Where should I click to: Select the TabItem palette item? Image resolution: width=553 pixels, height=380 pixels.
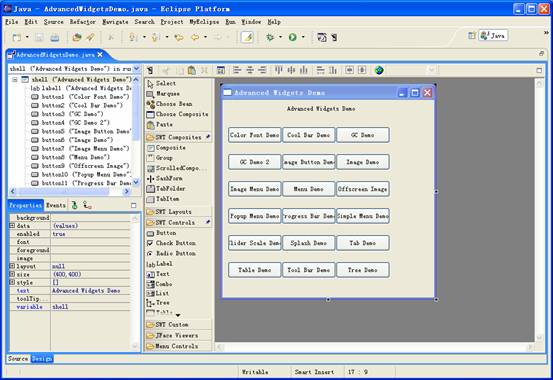(x=163, y=199)
